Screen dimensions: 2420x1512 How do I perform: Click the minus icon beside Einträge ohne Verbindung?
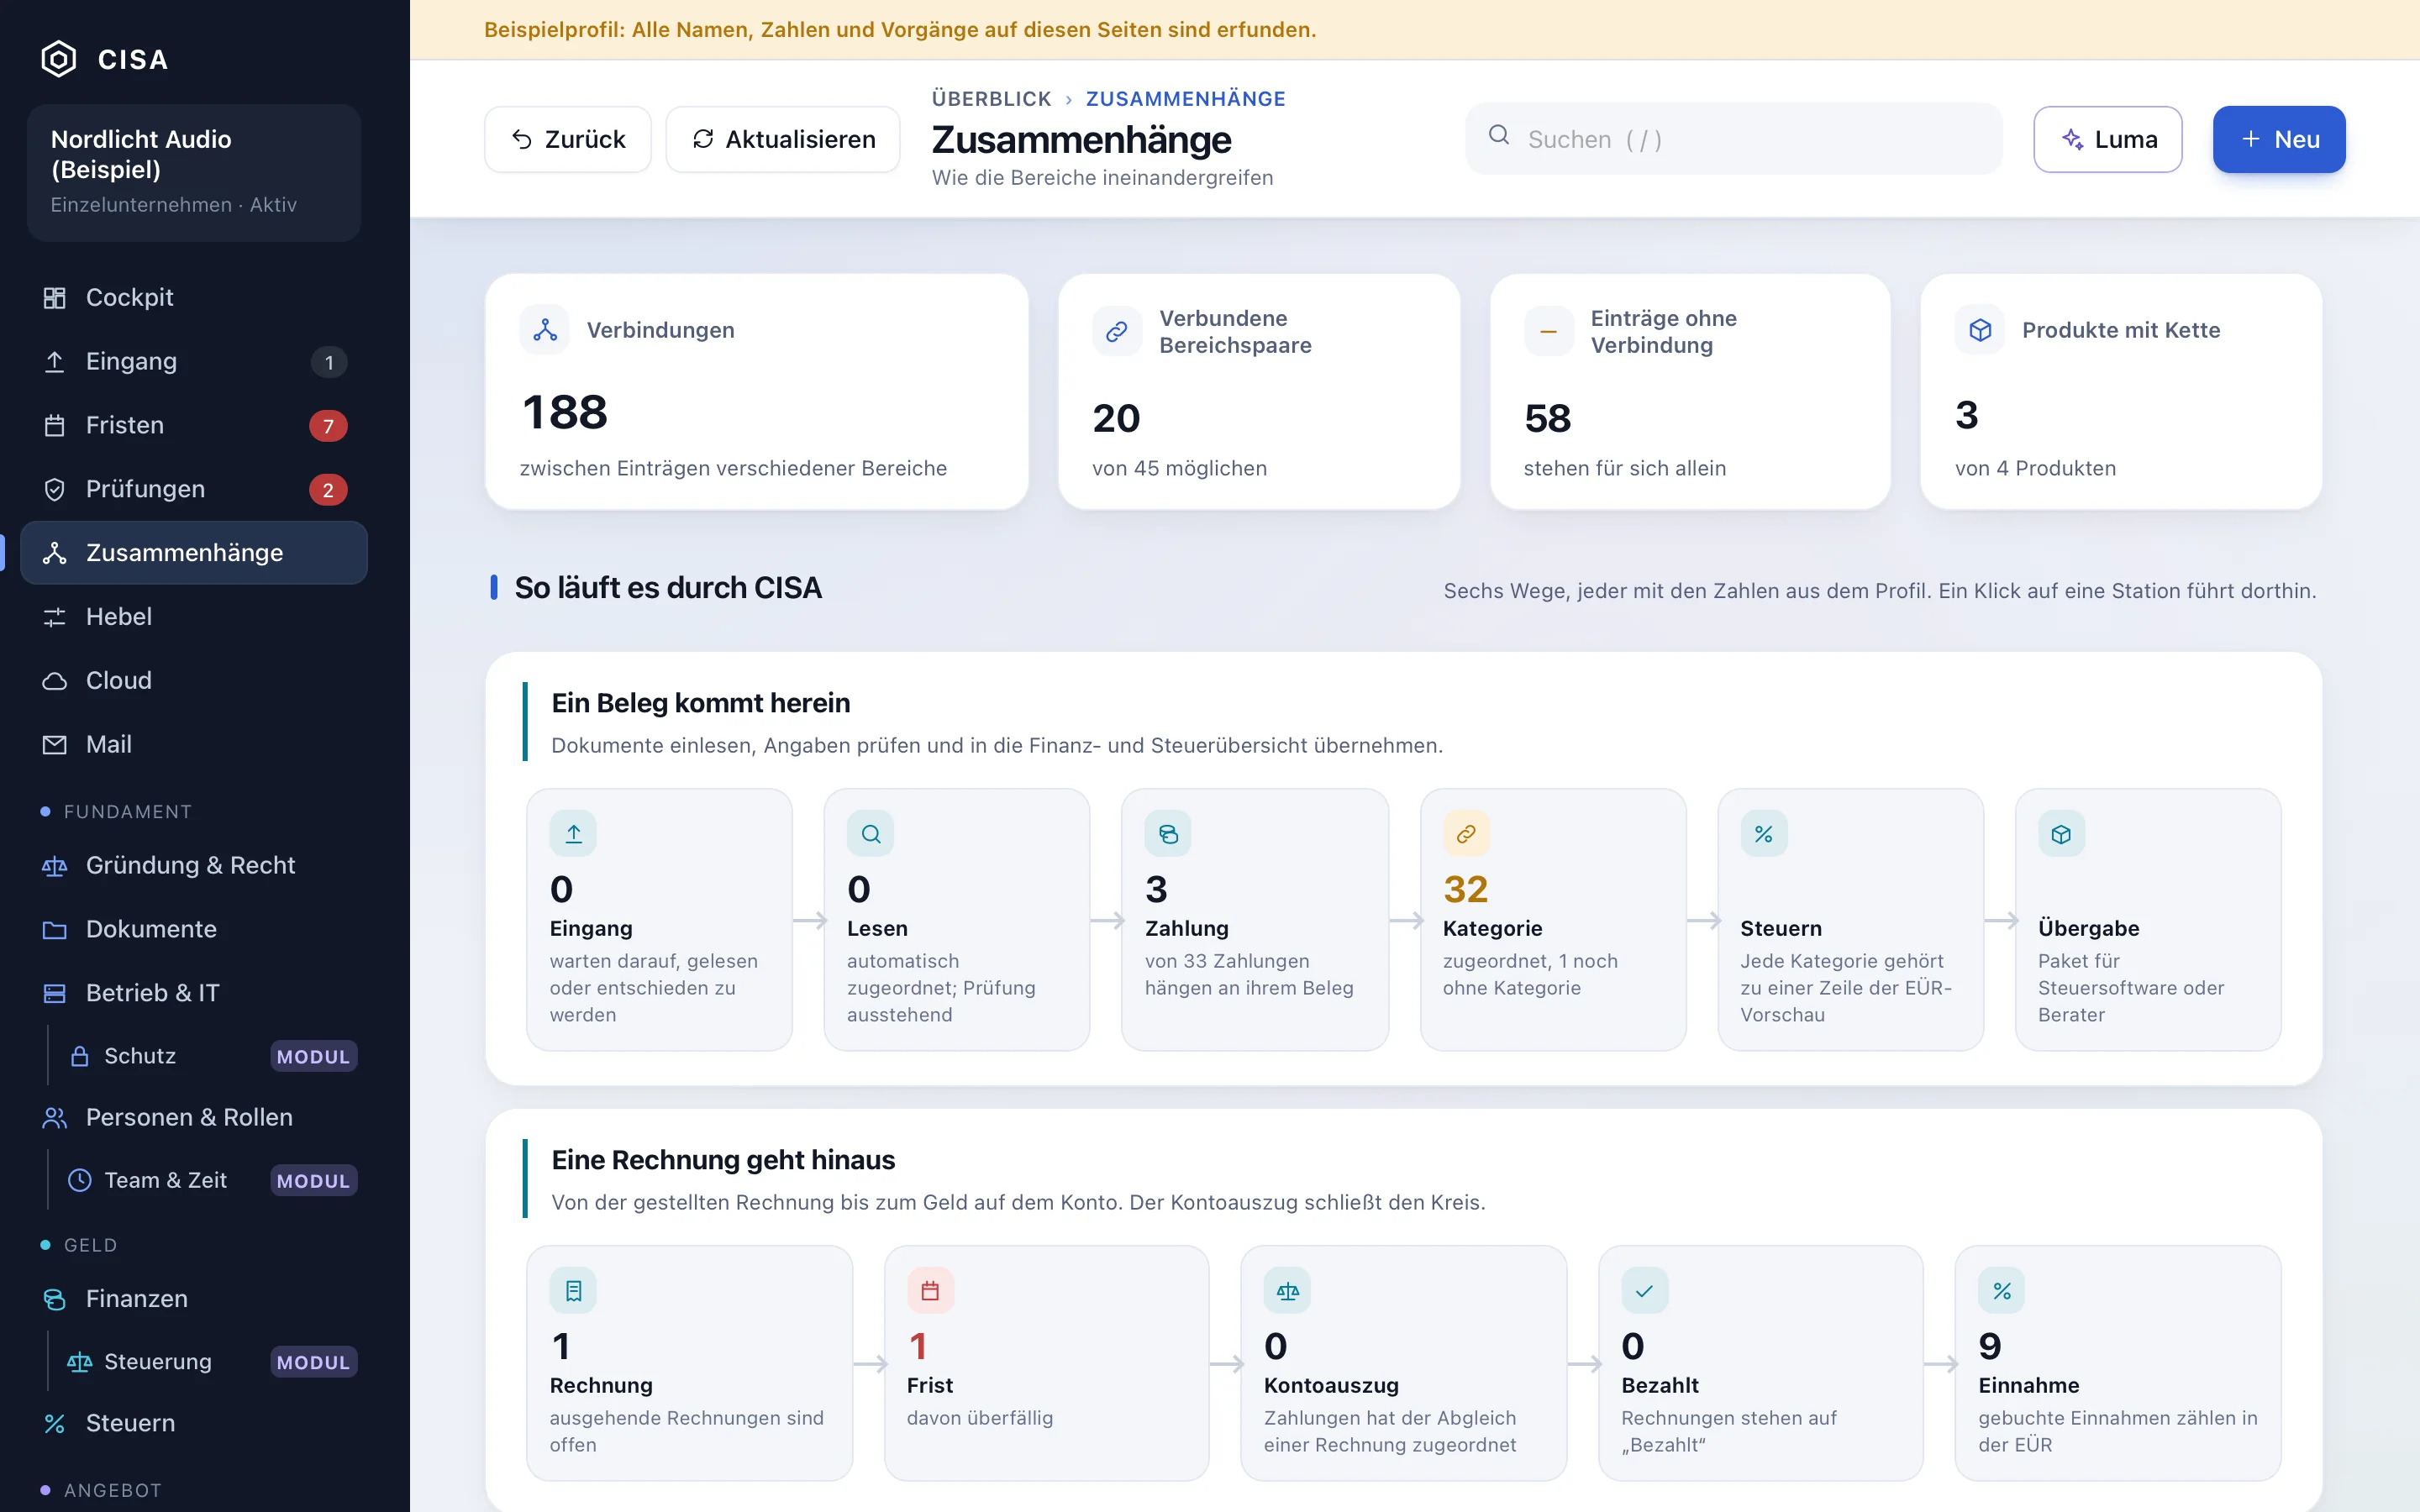point(1548,331)
